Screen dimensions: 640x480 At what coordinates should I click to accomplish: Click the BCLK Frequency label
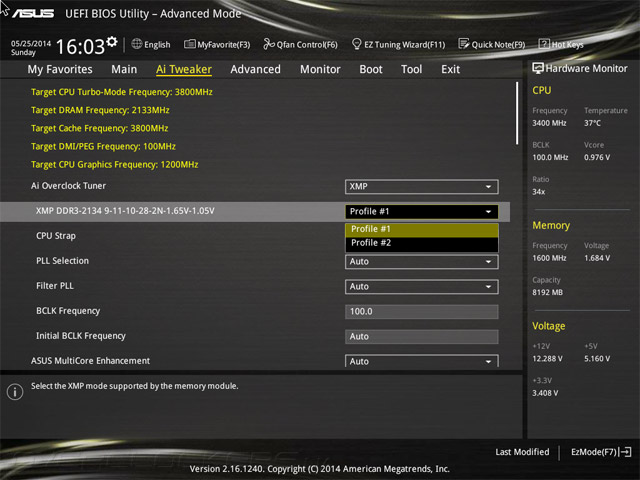[x=68, y=311]
